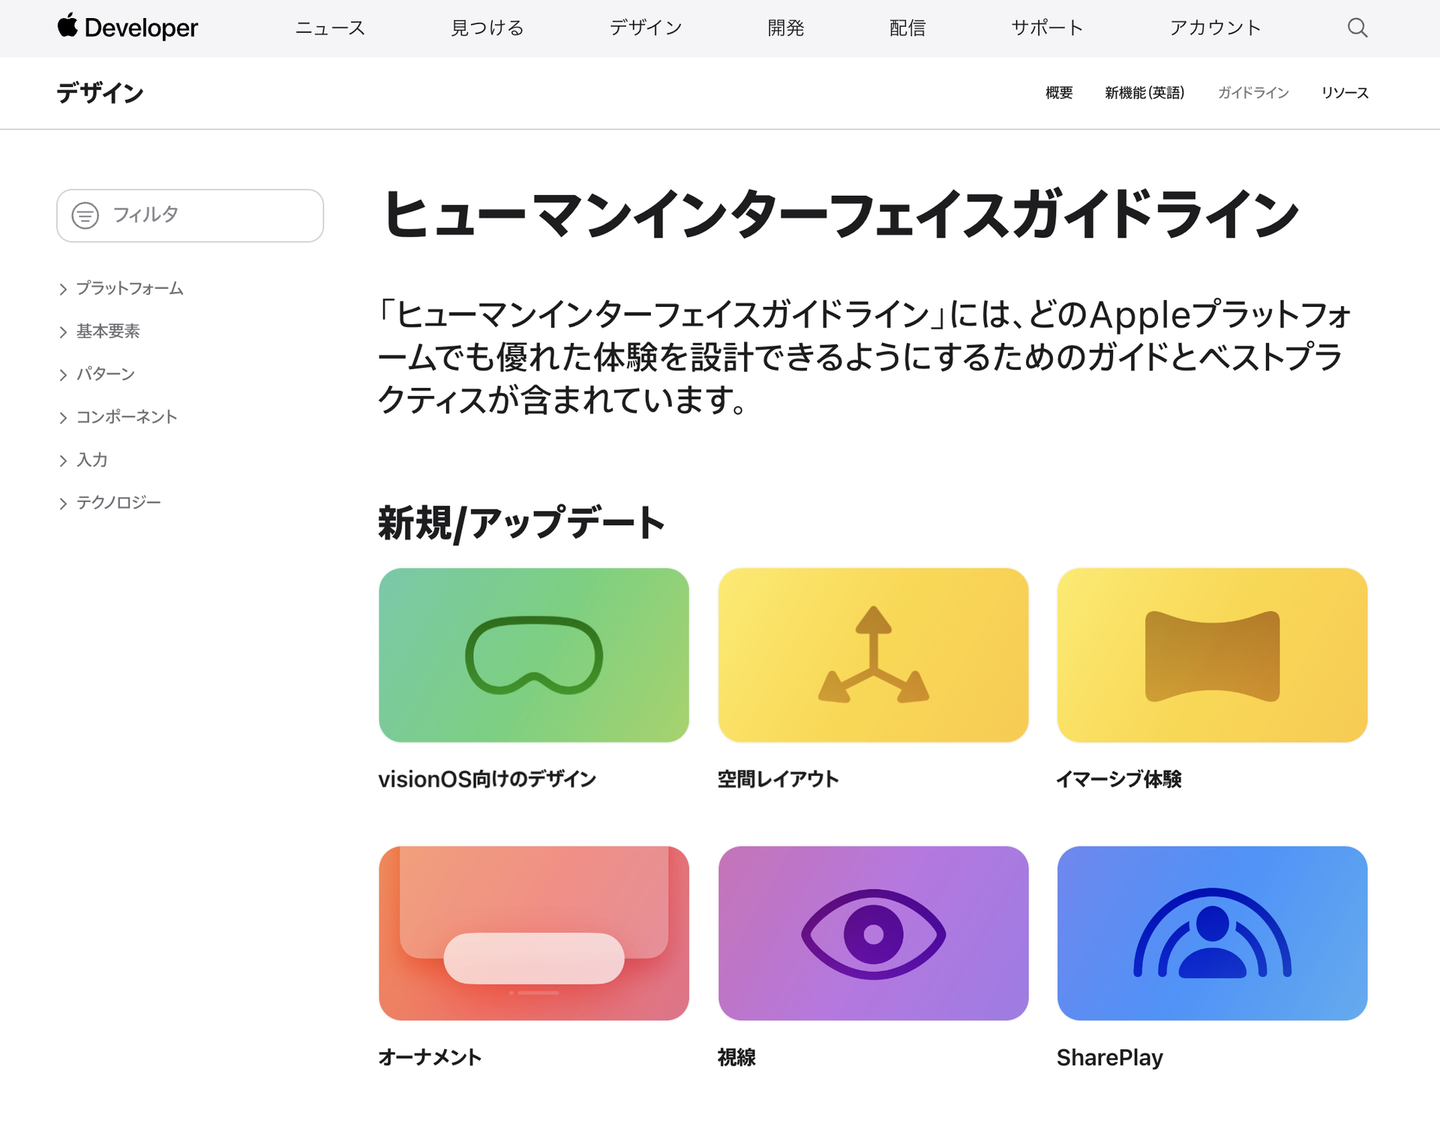Screen dimensions: 1440x1127
Task: Click the 新規/アップデート section heading
Action: click(x=521, y=523)
